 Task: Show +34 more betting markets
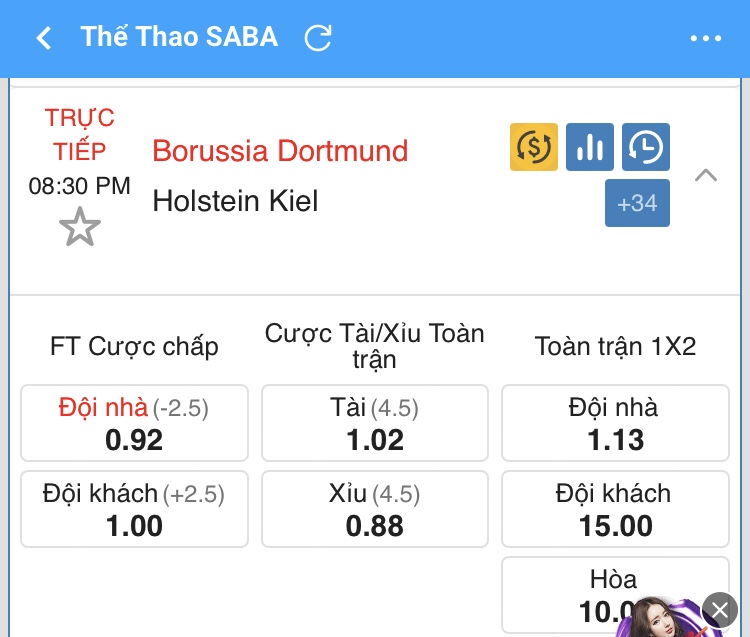(x=637, y=203)
